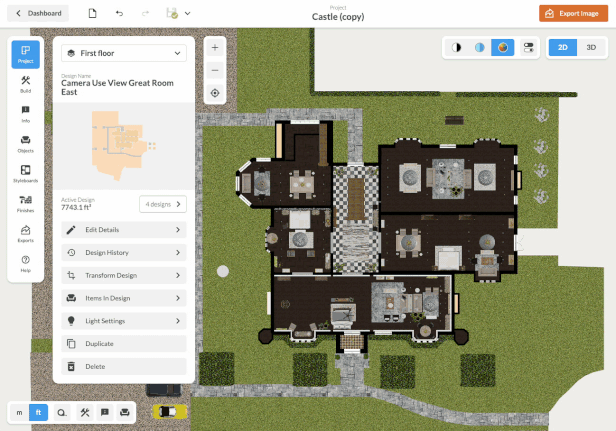Go back to Dashboard
The image size is (616, 431).
(x=39, y=13)
